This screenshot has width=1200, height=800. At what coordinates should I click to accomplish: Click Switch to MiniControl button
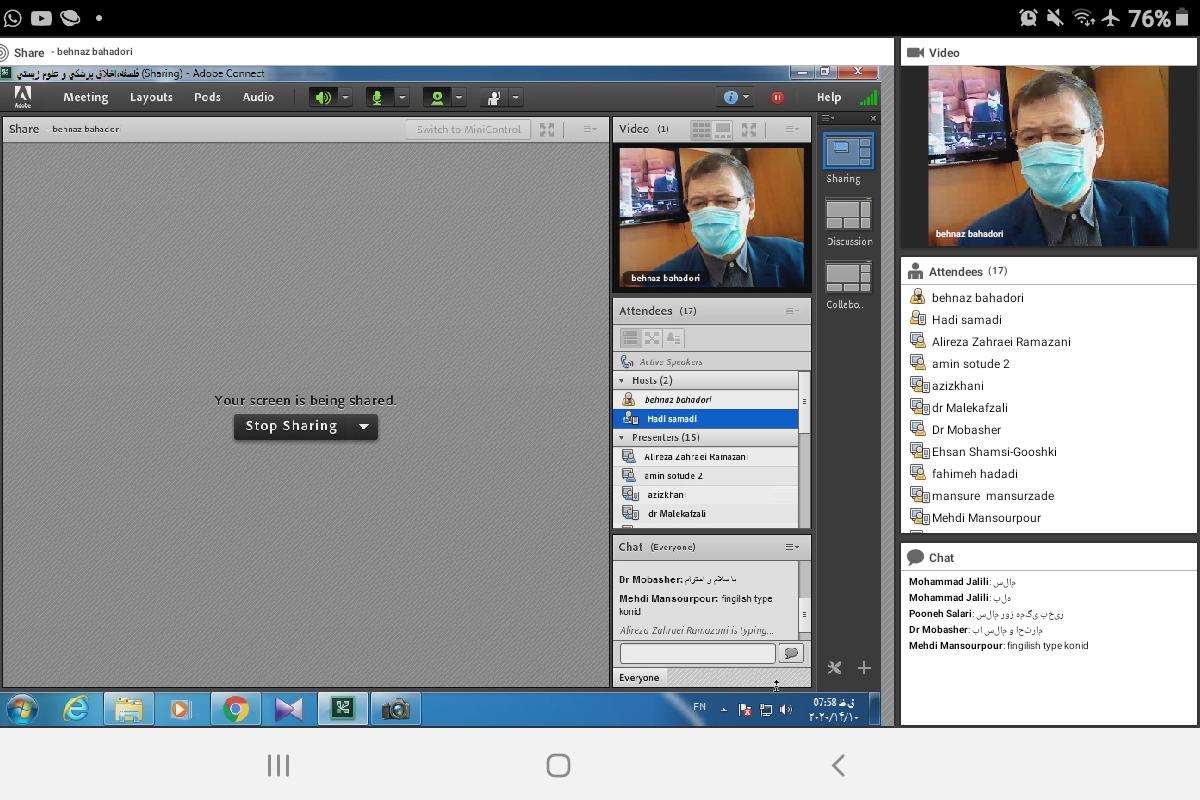[468, 129]
